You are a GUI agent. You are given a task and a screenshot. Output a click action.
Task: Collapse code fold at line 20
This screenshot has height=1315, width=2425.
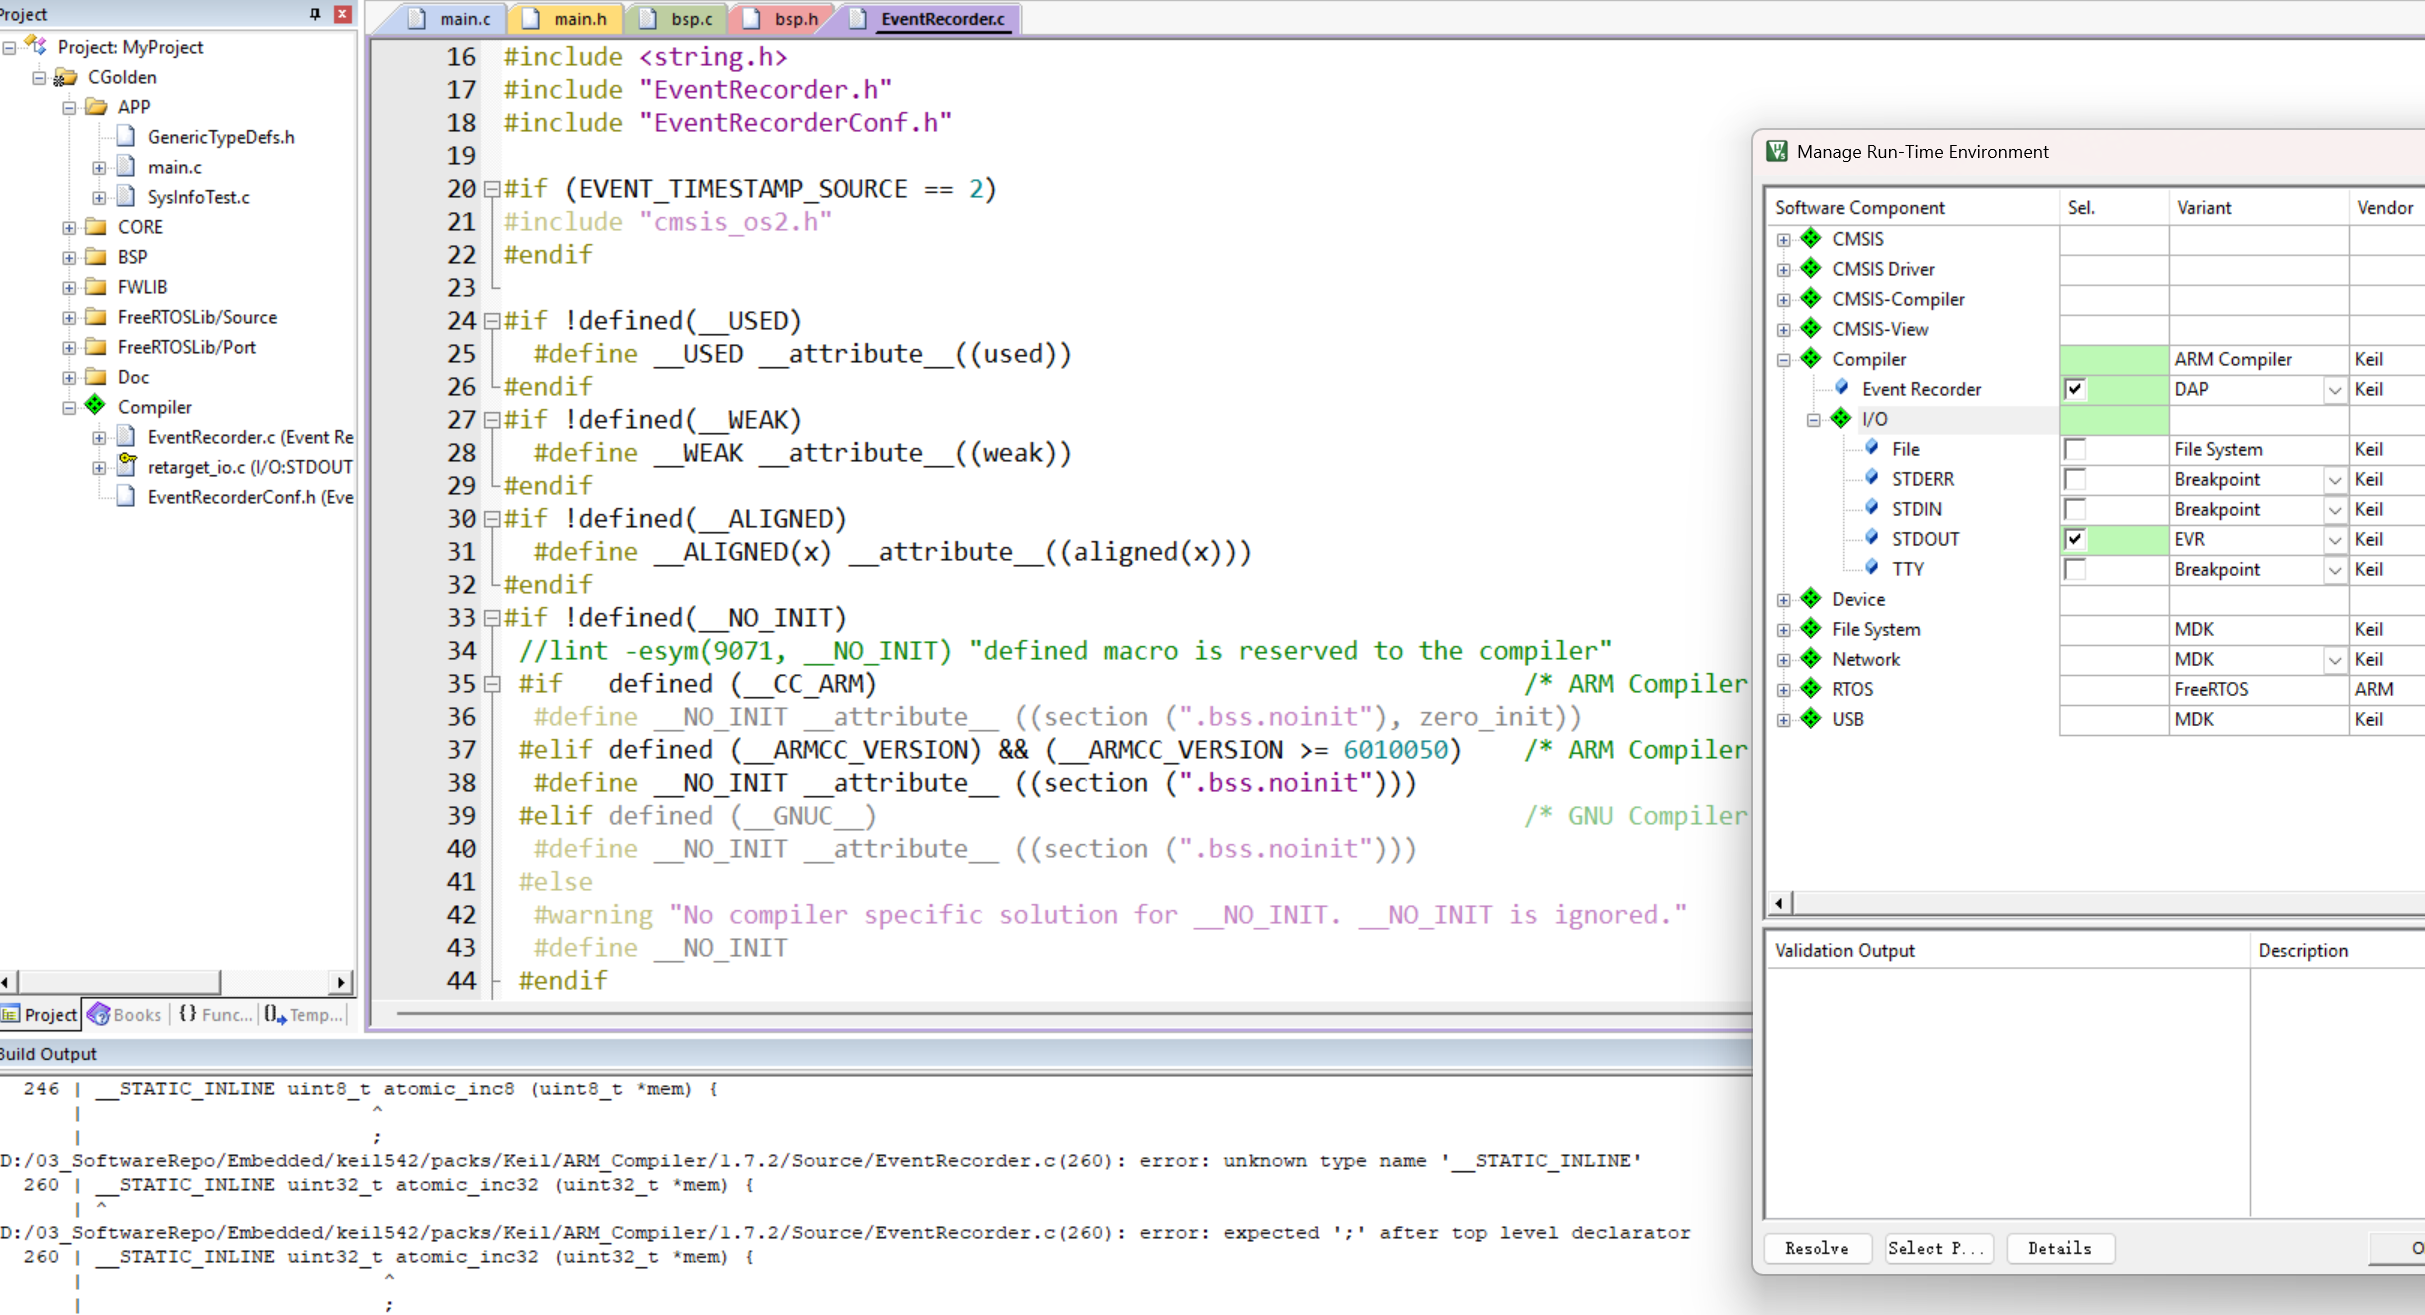coord(491,188)
